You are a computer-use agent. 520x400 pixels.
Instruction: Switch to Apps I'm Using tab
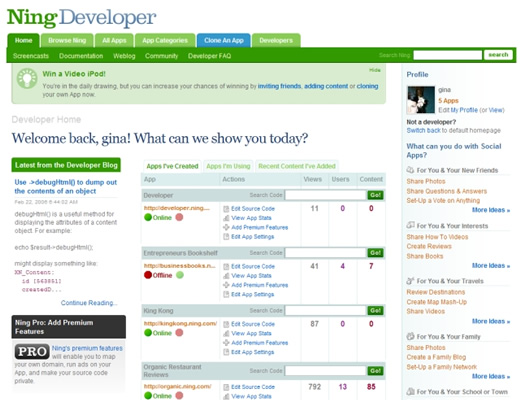228,166
